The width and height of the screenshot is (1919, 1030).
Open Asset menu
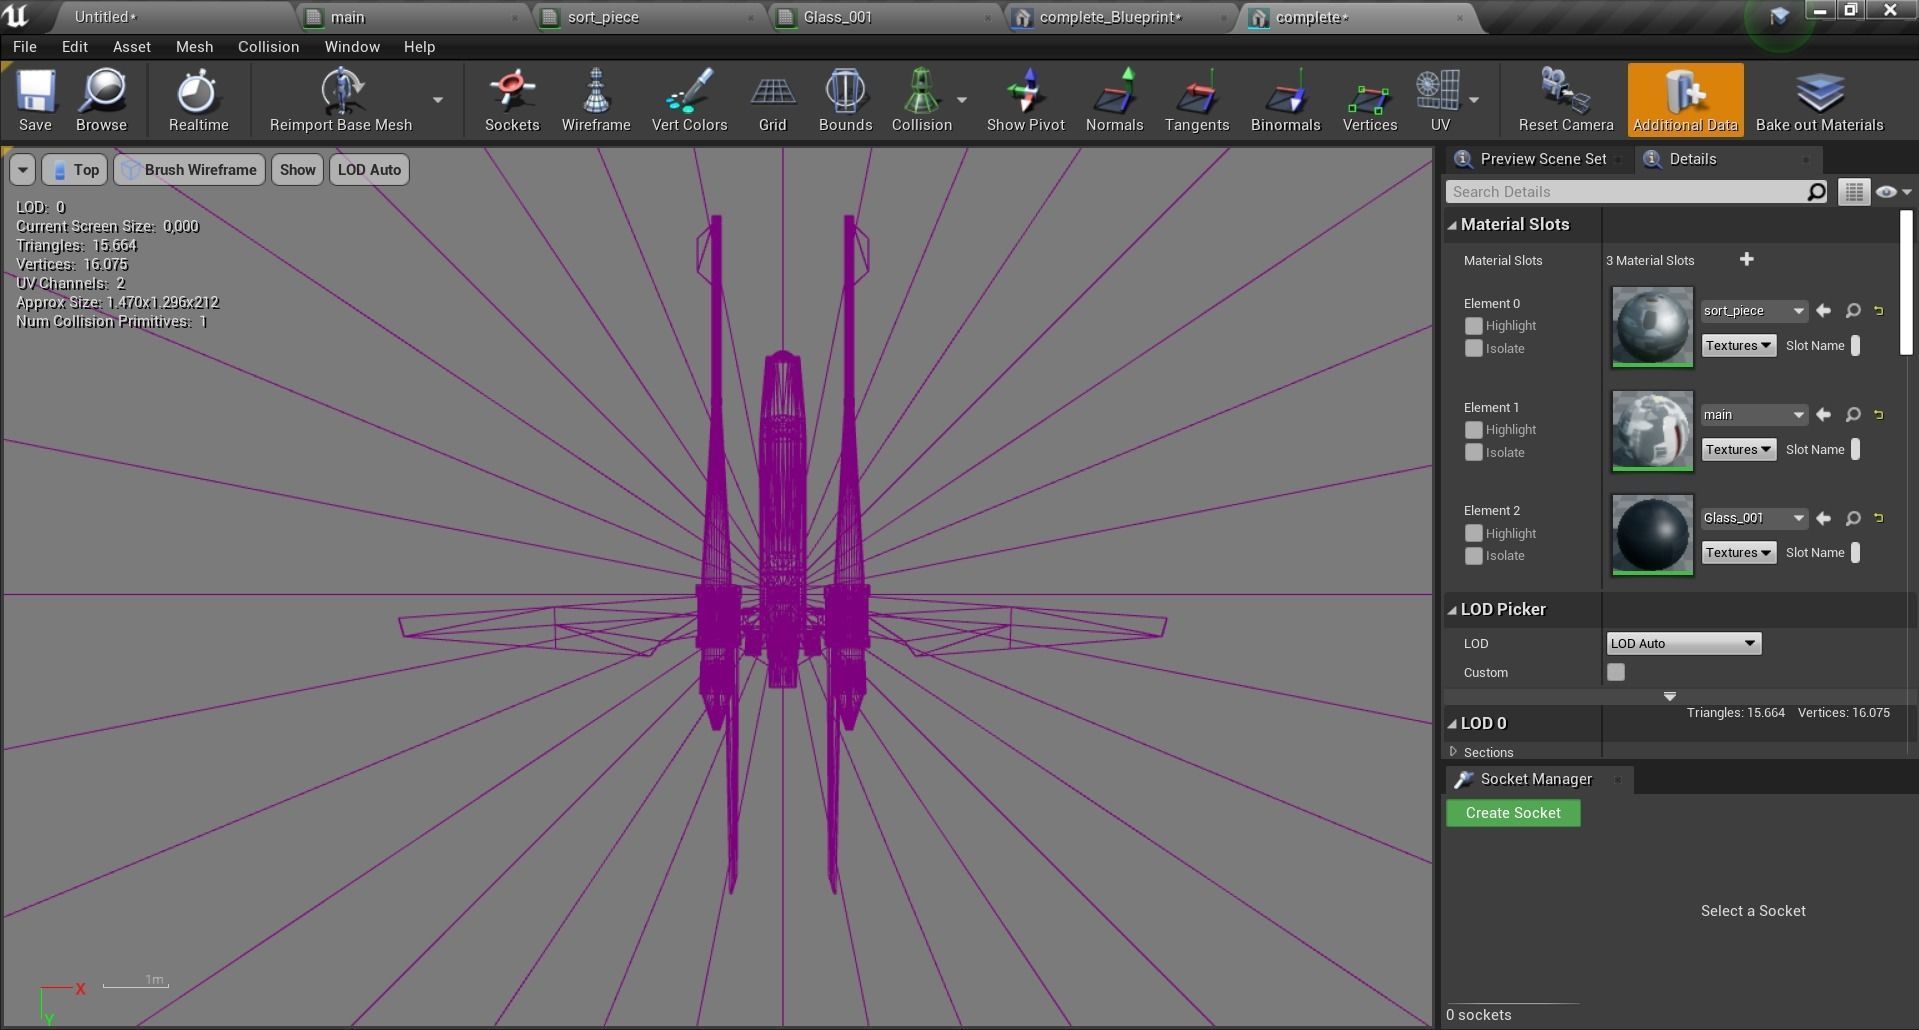(x=132, y=47)
